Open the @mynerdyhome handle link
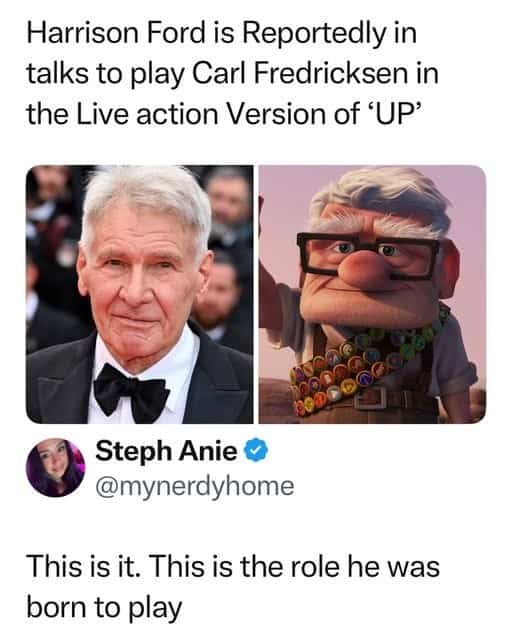 point(195,486)
